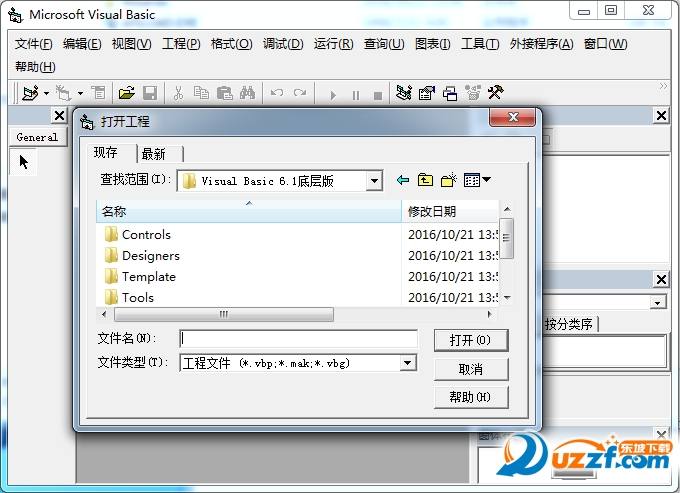Select the Designers folder
Viewport: 680px width, 493px height.
point(142,256)
